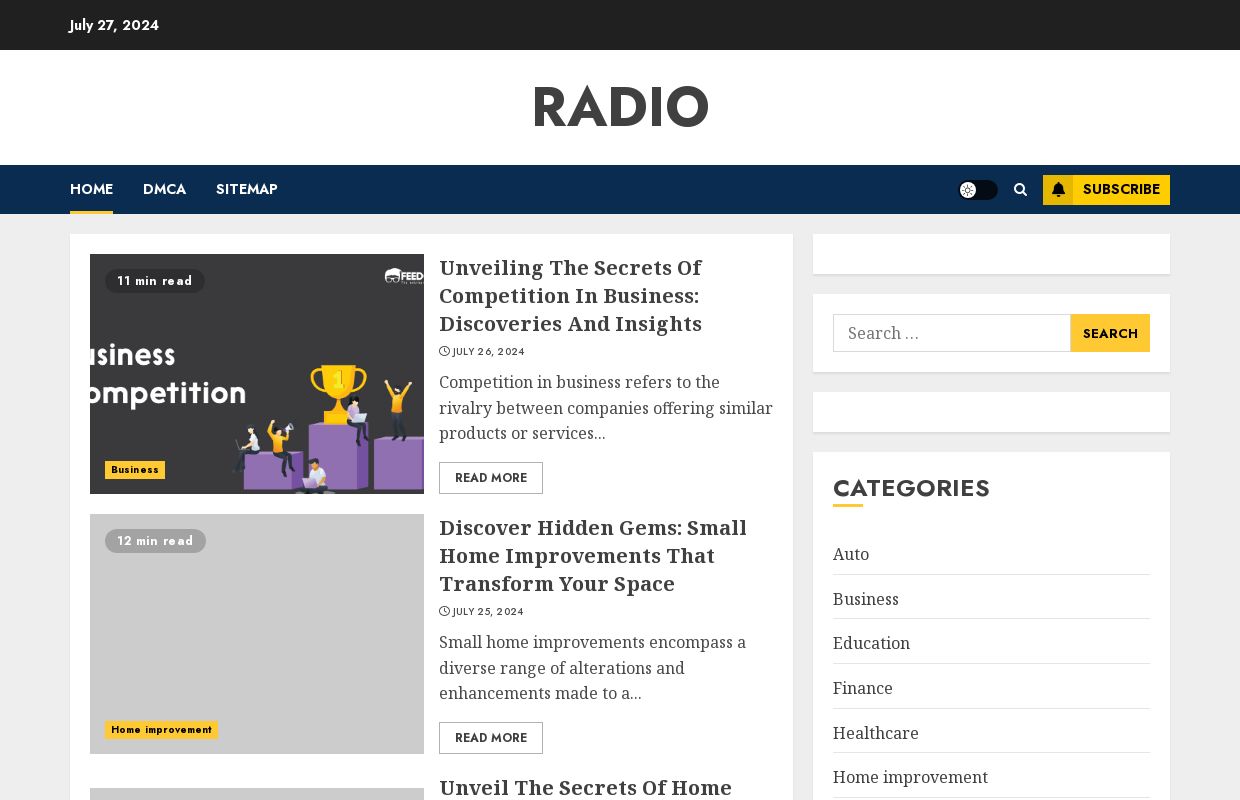This screenshot has height=800, width=1240.
Task: Click the RADIO site title
Action: (x=620, y=107)
